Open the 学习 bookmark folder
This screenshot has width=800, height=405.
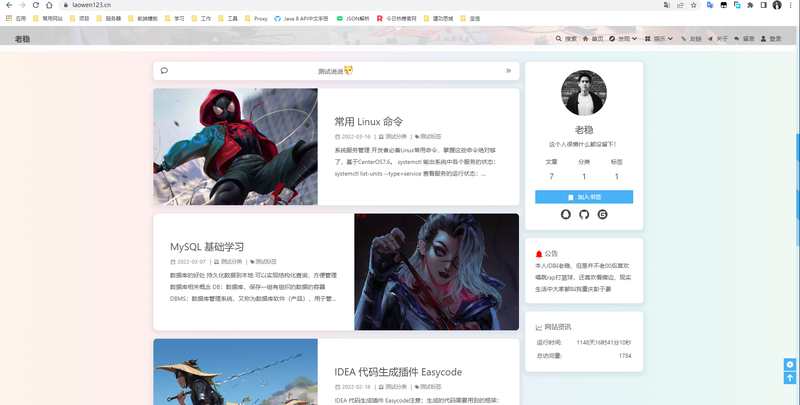click(x=174, y=18)
